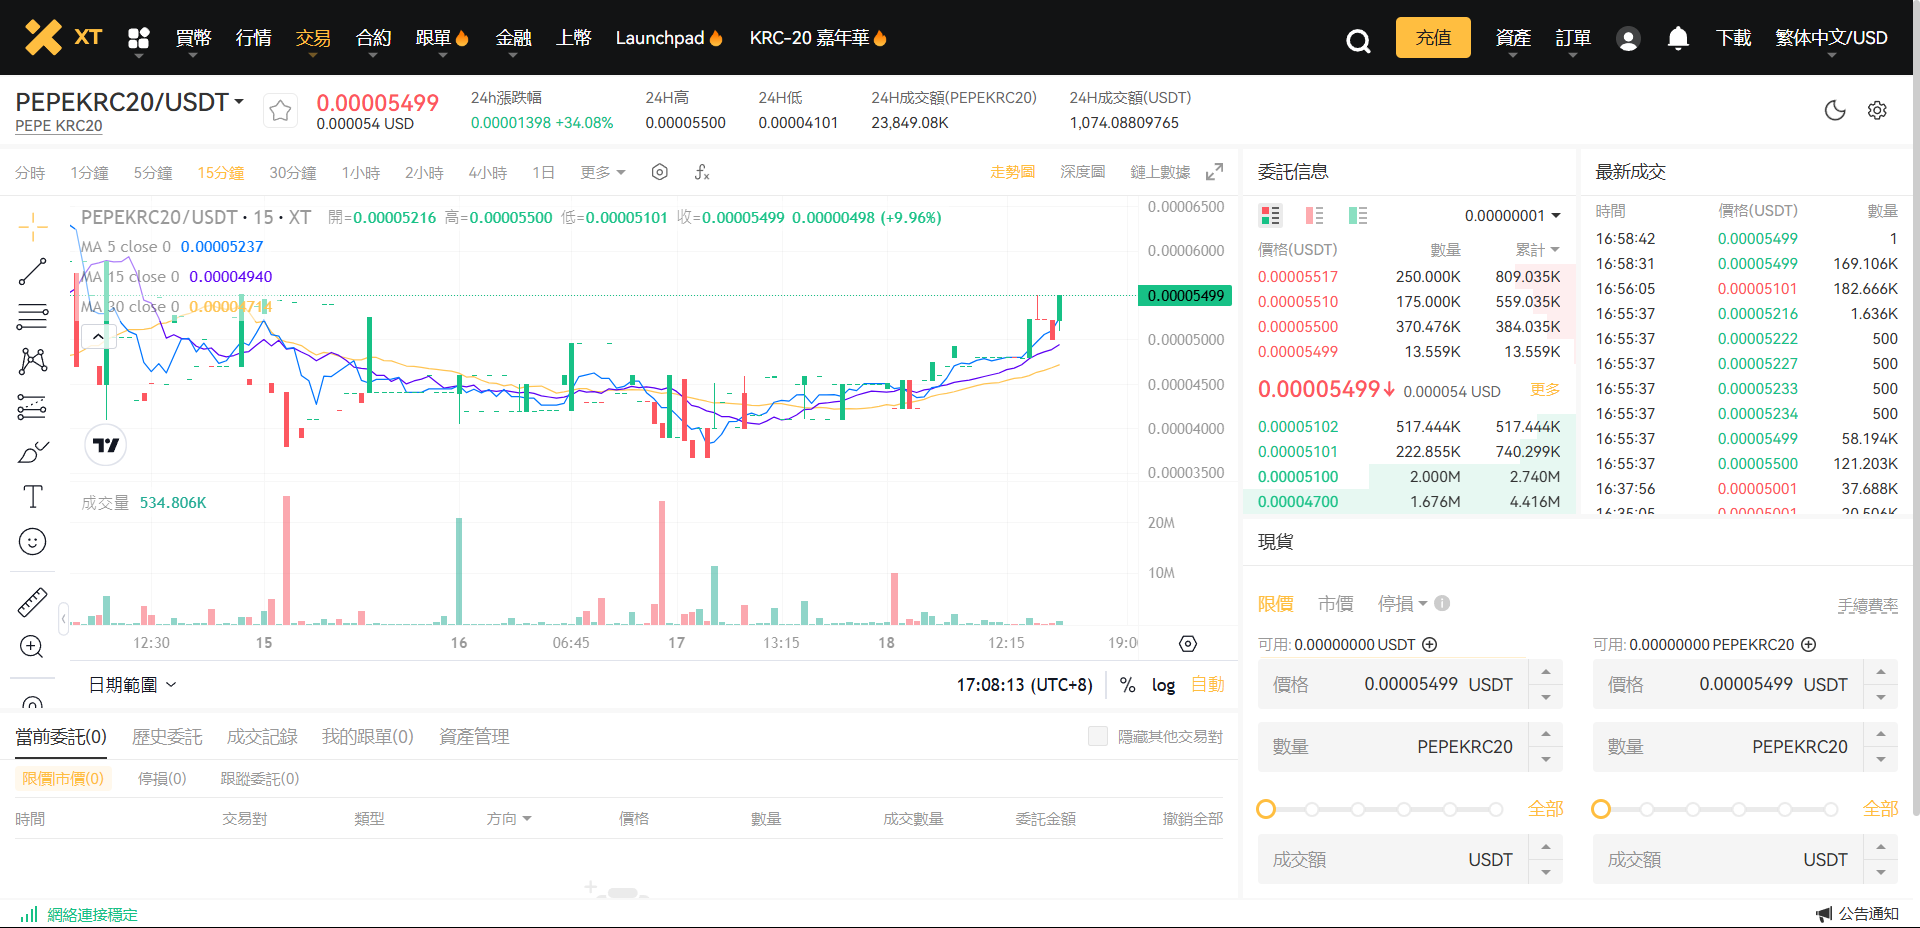Open the emoji icons tool
Viewport: 1920px width, 928px height.
(33, 542)
